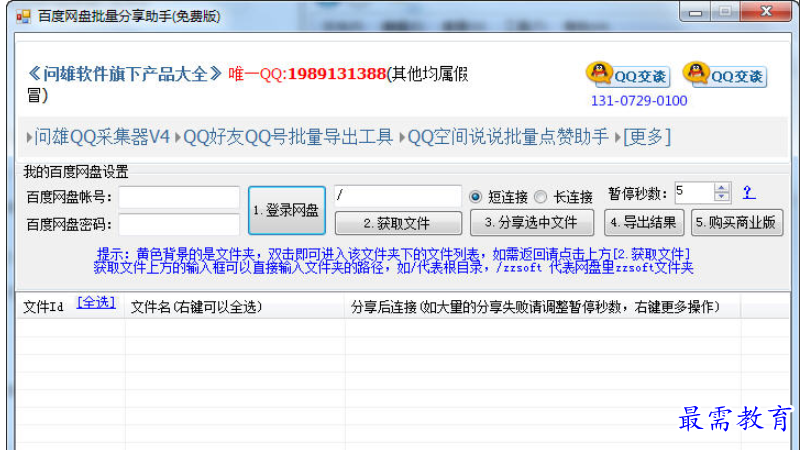Screen dimensions: 800x450
Task: Click phone number 131-0729-0100
Action: coord(639,101)
